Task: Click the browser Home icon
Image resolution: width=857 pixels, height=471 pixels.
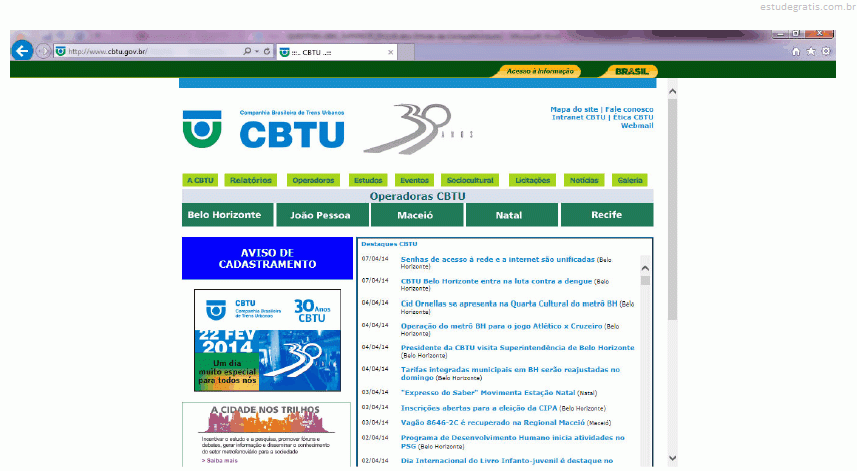Action: coord(796,51)
